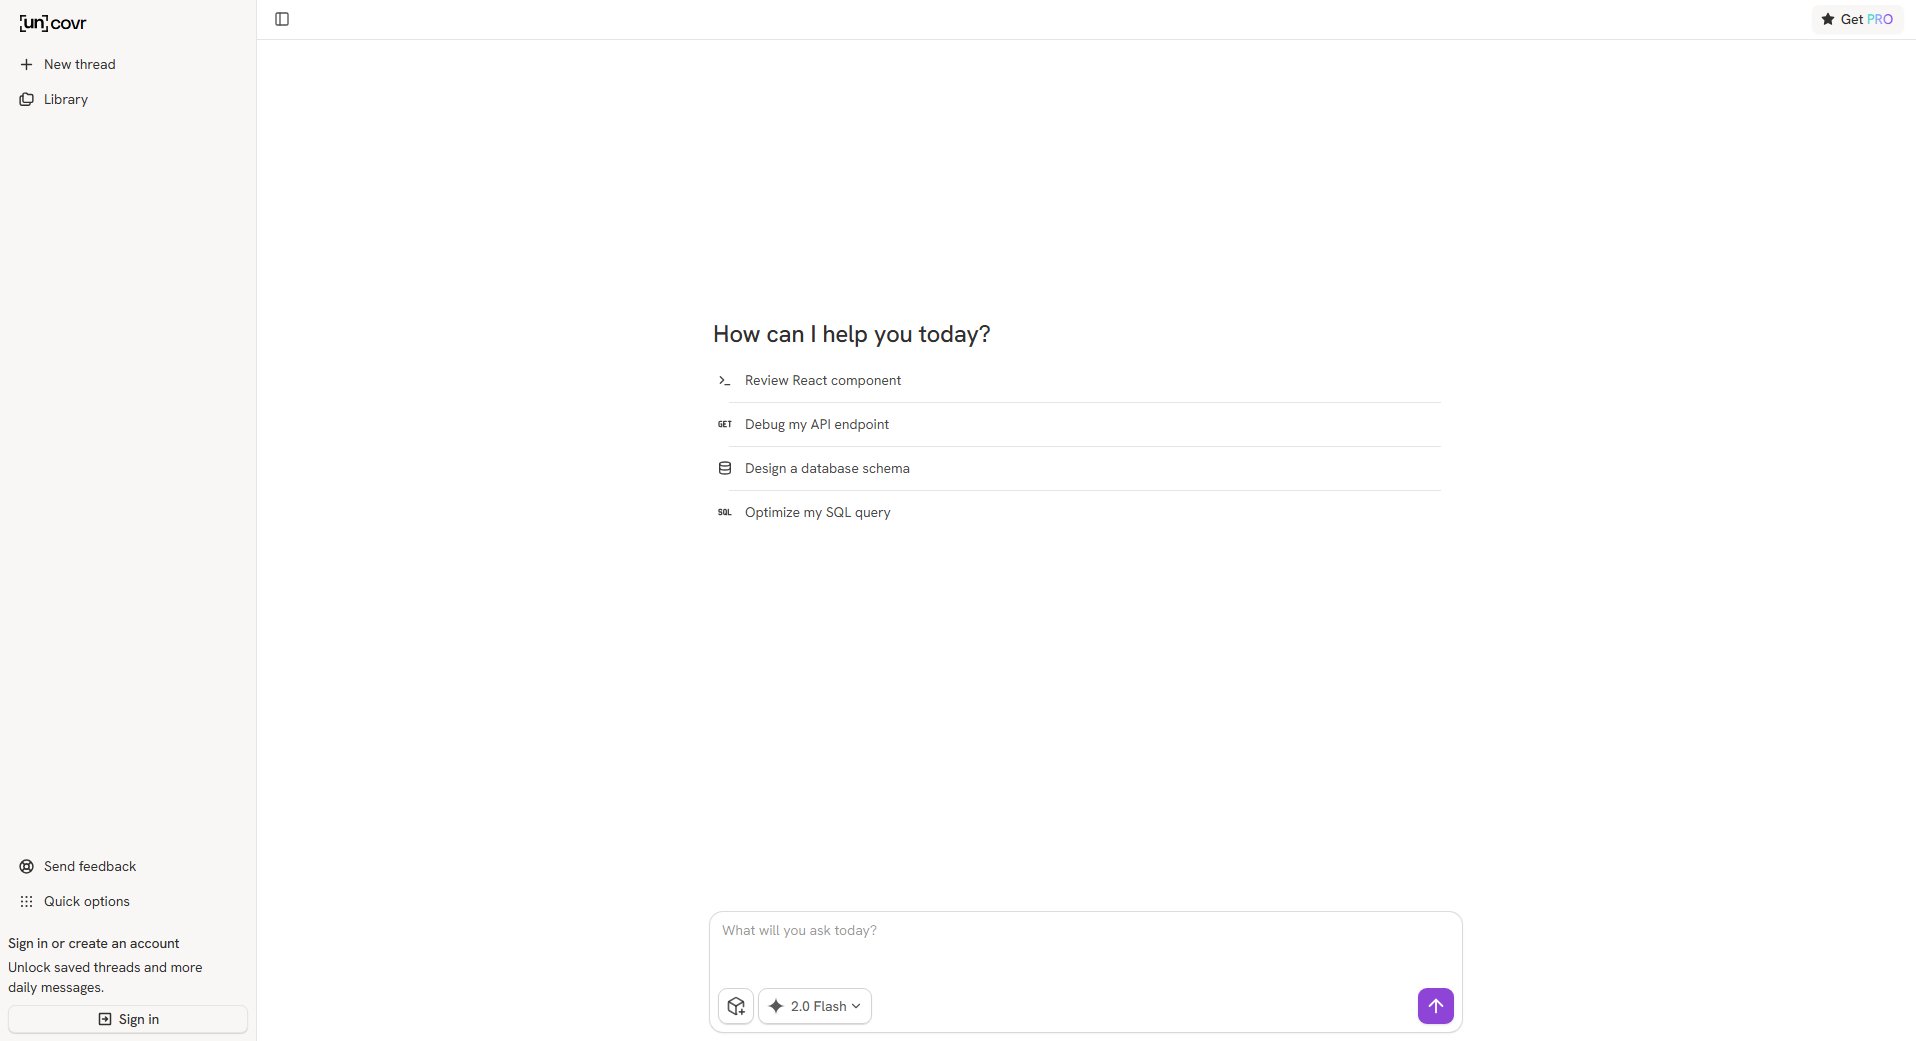Open the Sign in or create an account link

(x=93, y=943)
